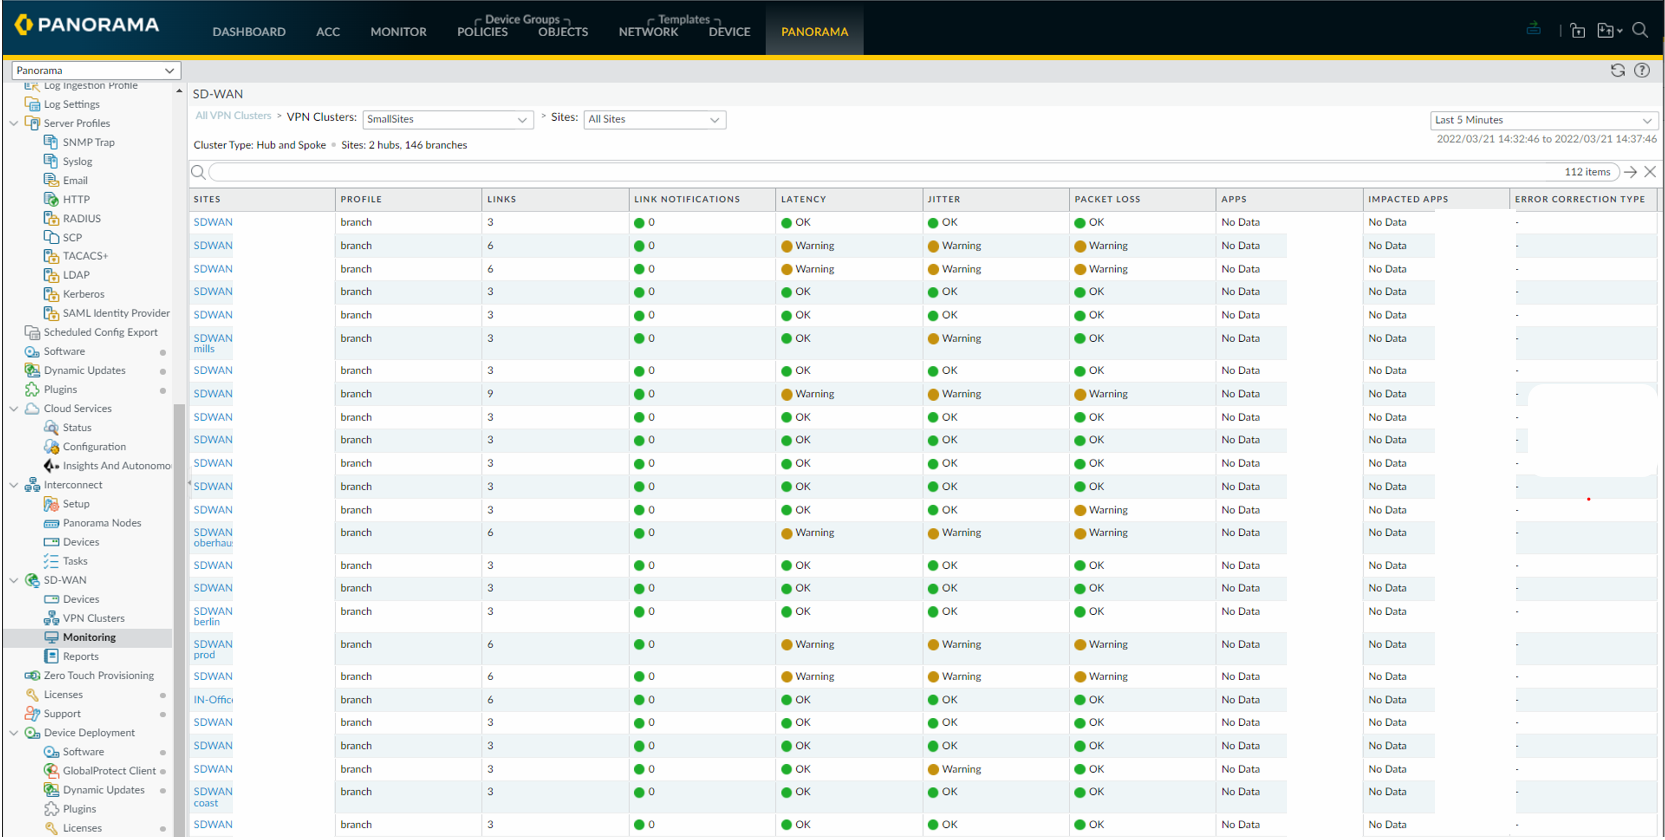Open the Sites dropdown showing All Sites
Image resolution: width=1665 pixels, height=840 pixels.
654,119
